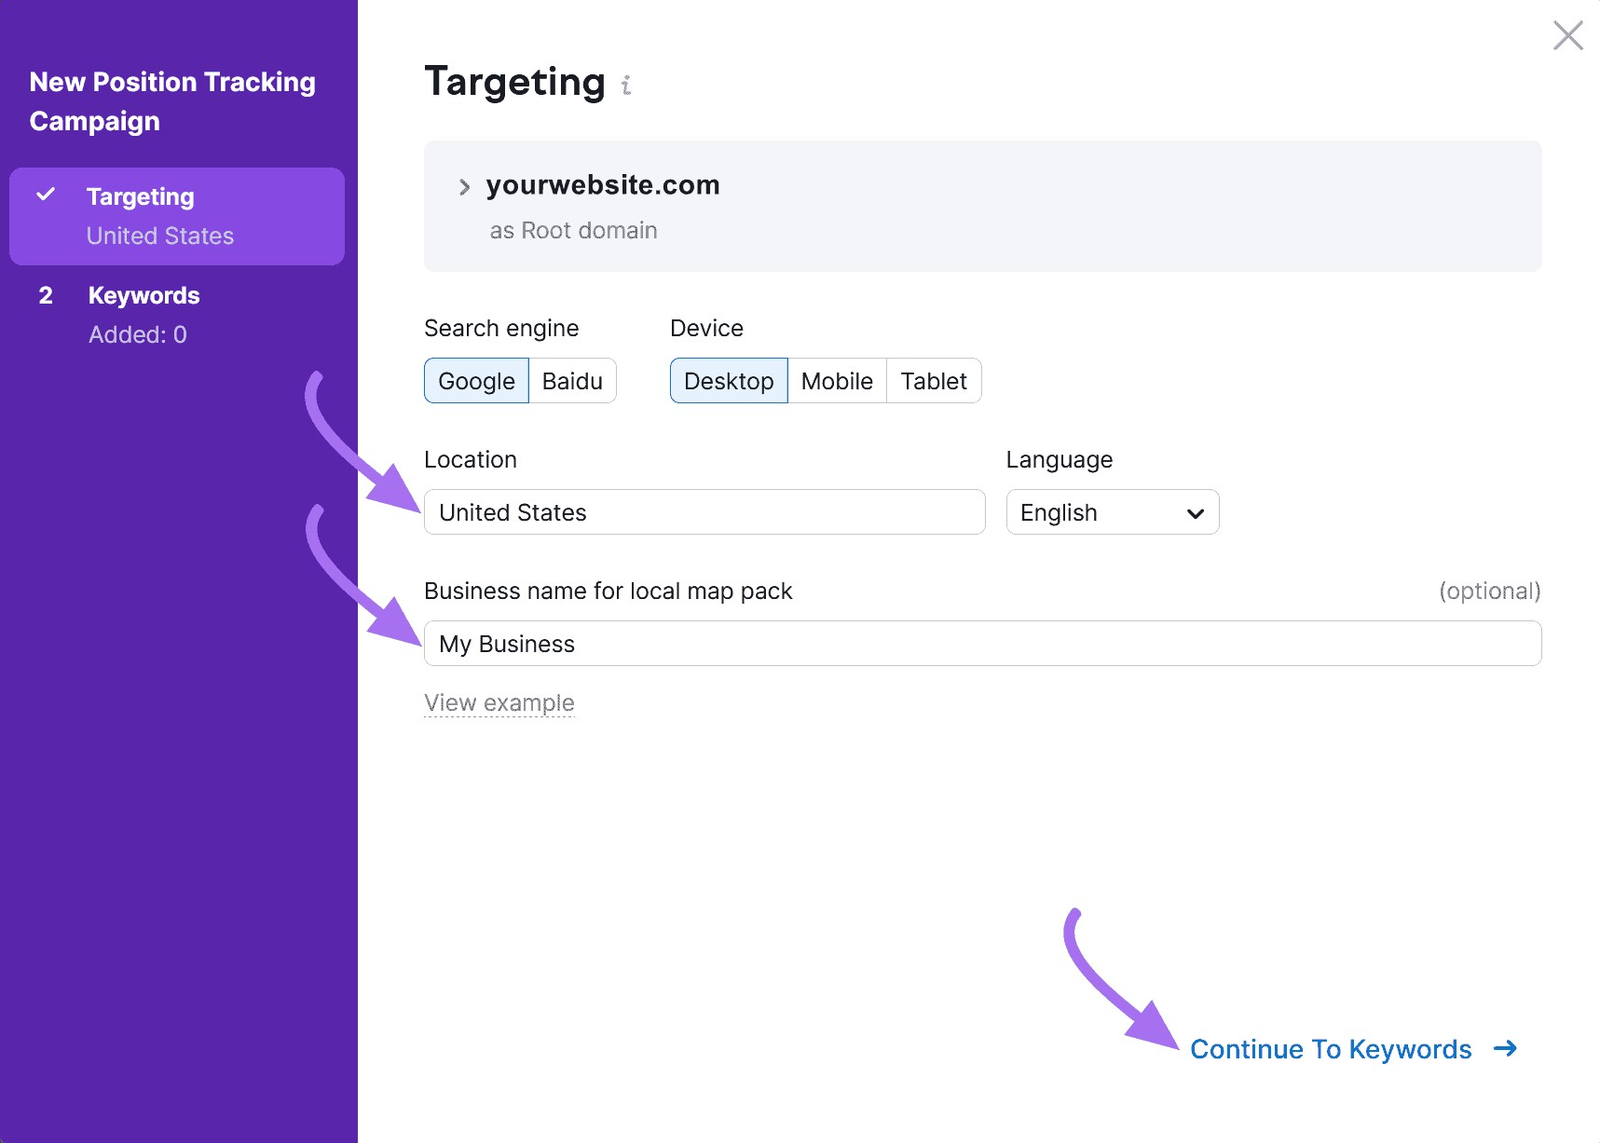Choose Tablet device targeting
This screenshot has height=1143, width=1600.
[x=933, y=381]
